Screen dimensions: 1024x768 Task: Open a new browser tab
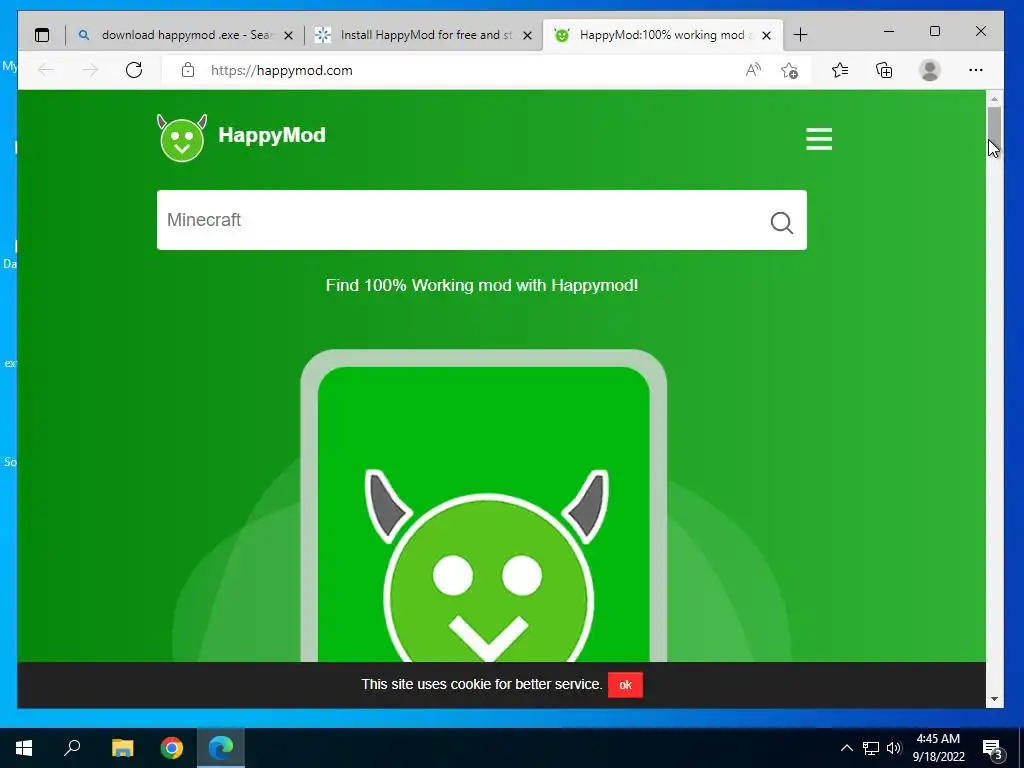tap(801, 35)
